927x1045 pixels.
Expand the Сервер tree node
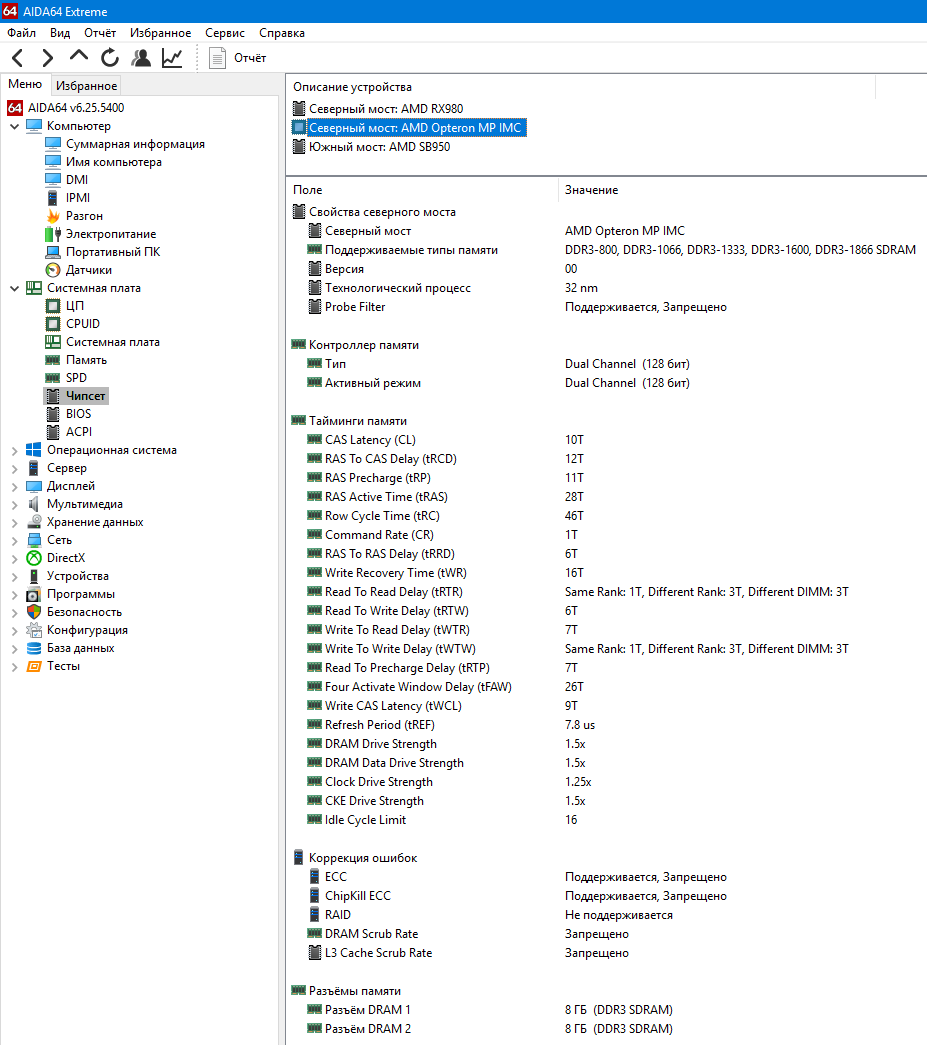pyautogui.click(x=15, y=469)
